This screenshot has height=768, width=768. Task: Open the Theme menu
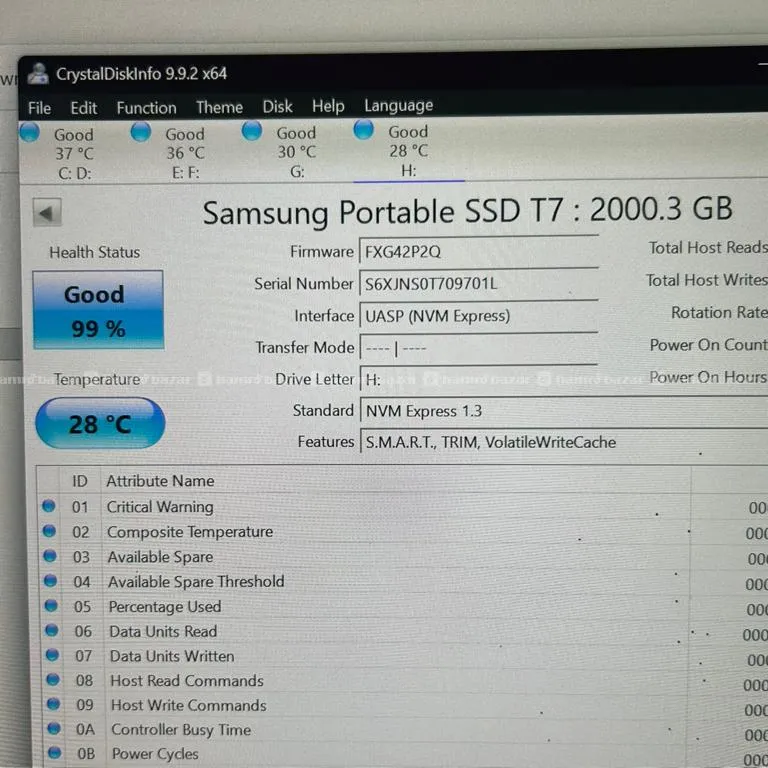[x=219, y=107]
